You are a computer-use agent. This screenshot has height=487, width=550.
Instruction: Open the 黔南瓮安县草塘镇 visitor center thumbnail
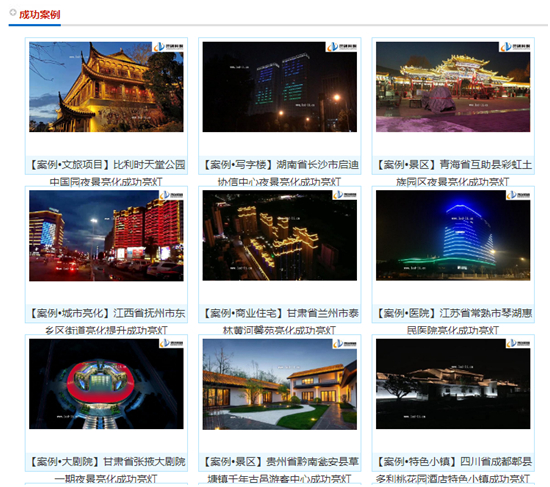click(x=280, y=384)
